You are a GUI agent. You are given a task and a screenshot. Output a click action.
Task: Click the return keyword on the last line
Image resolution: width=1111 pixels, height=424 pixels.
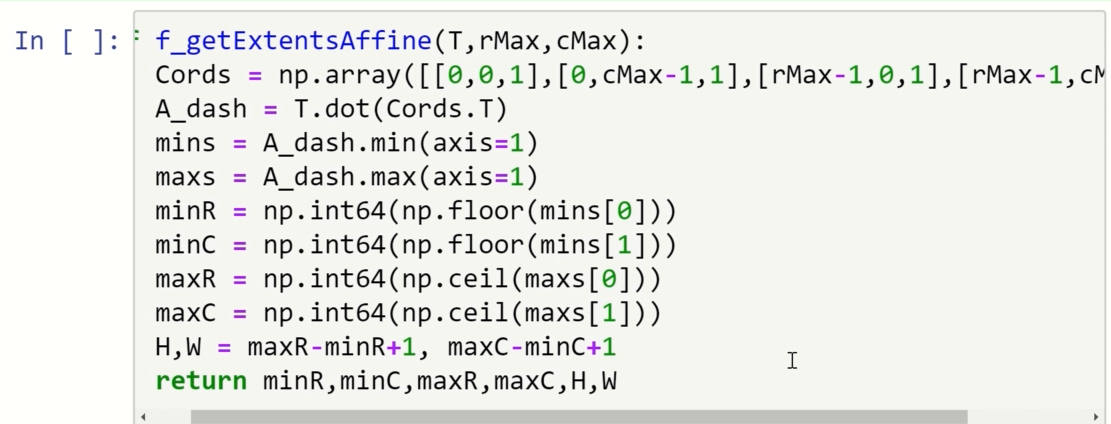200,381
